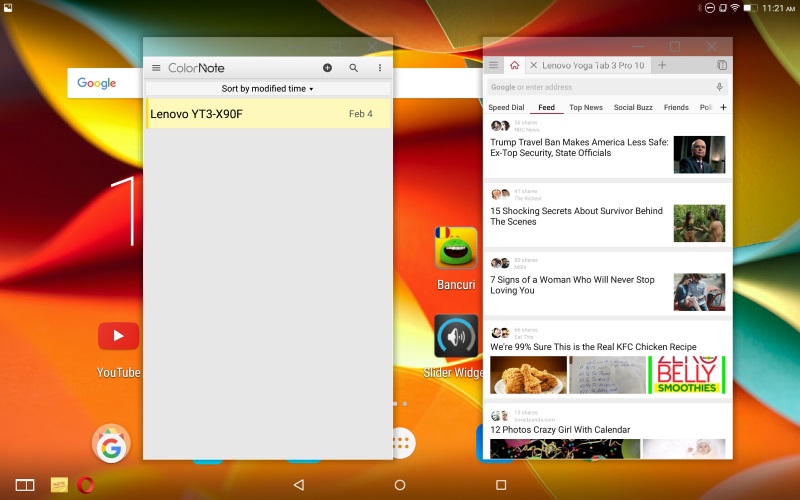Switch to Top News tab
The width and height of the screenshot is (800, 500).
point(586,107)
